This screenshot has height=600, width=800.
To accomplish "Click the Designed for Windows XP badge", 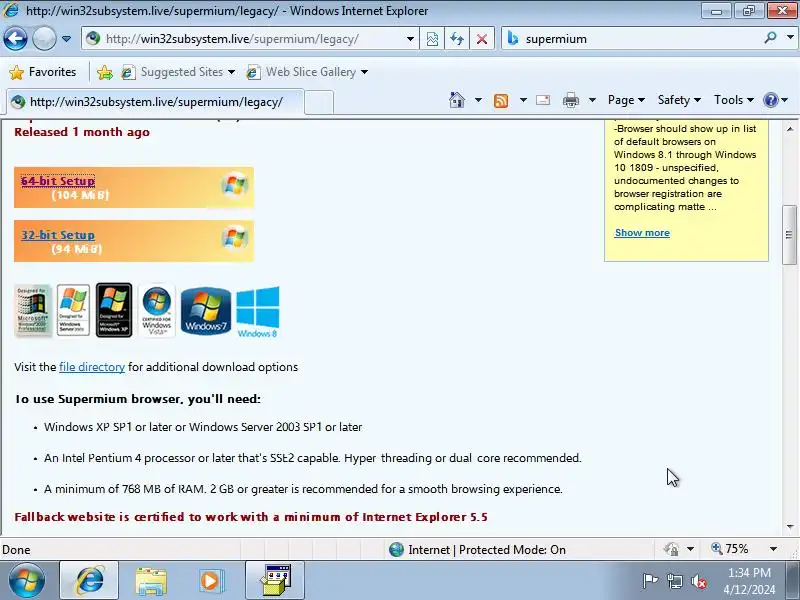I will [114, 310].
